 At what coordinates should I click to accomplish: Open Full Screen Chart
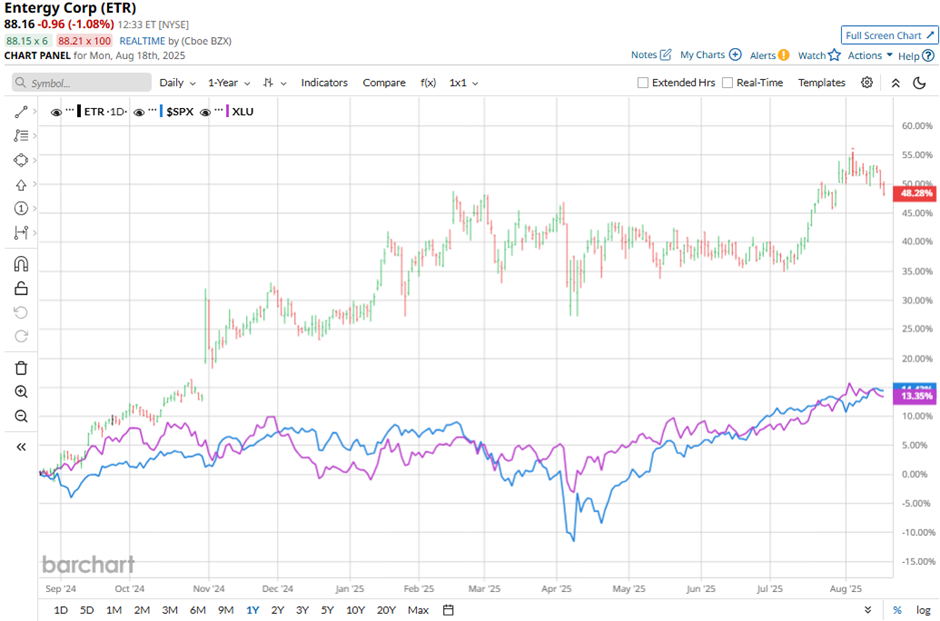(x=890, y=35)
